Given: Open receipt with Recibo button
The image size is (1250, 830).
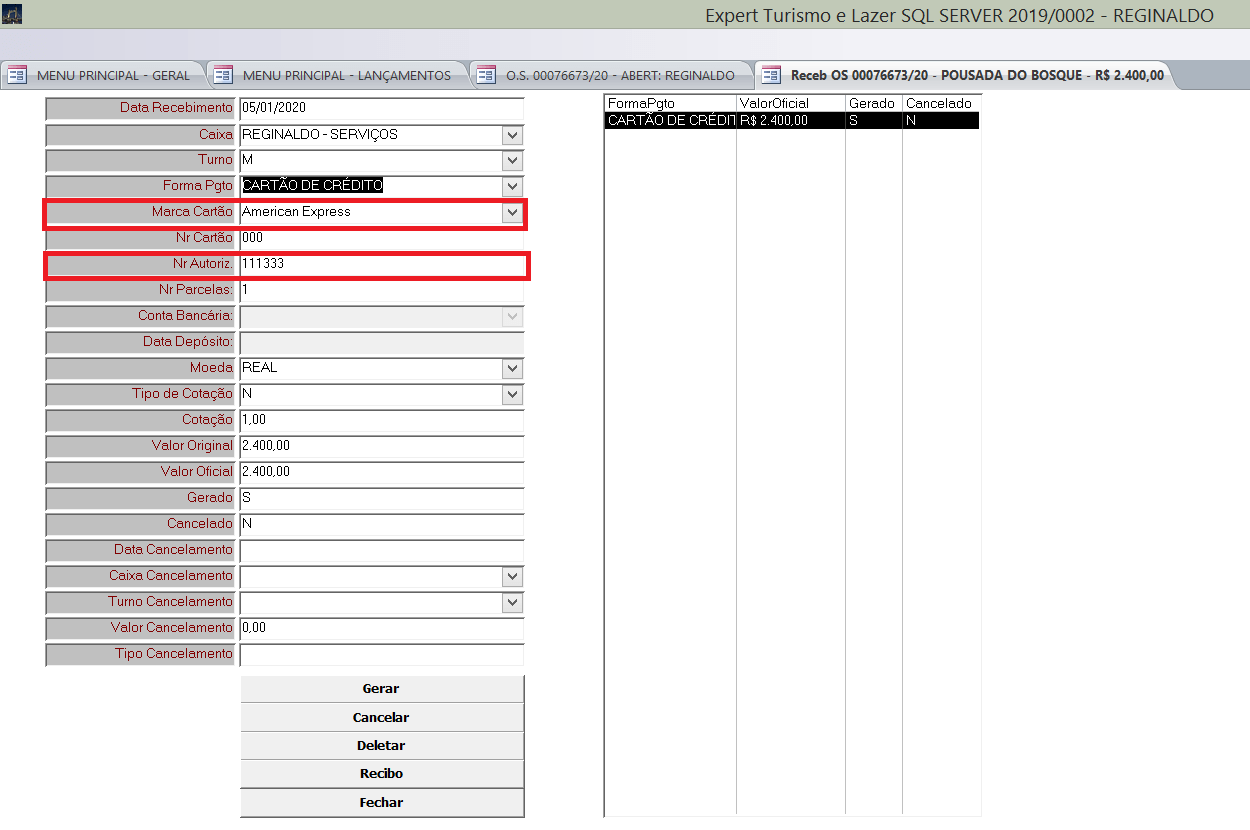Looking at the screenshot, I should pos(381,774).
